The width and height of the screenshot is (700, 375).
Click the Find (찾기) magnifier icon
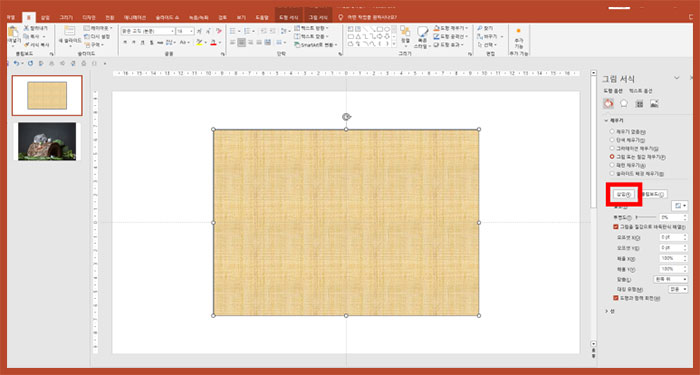click(x=479, y=28)
